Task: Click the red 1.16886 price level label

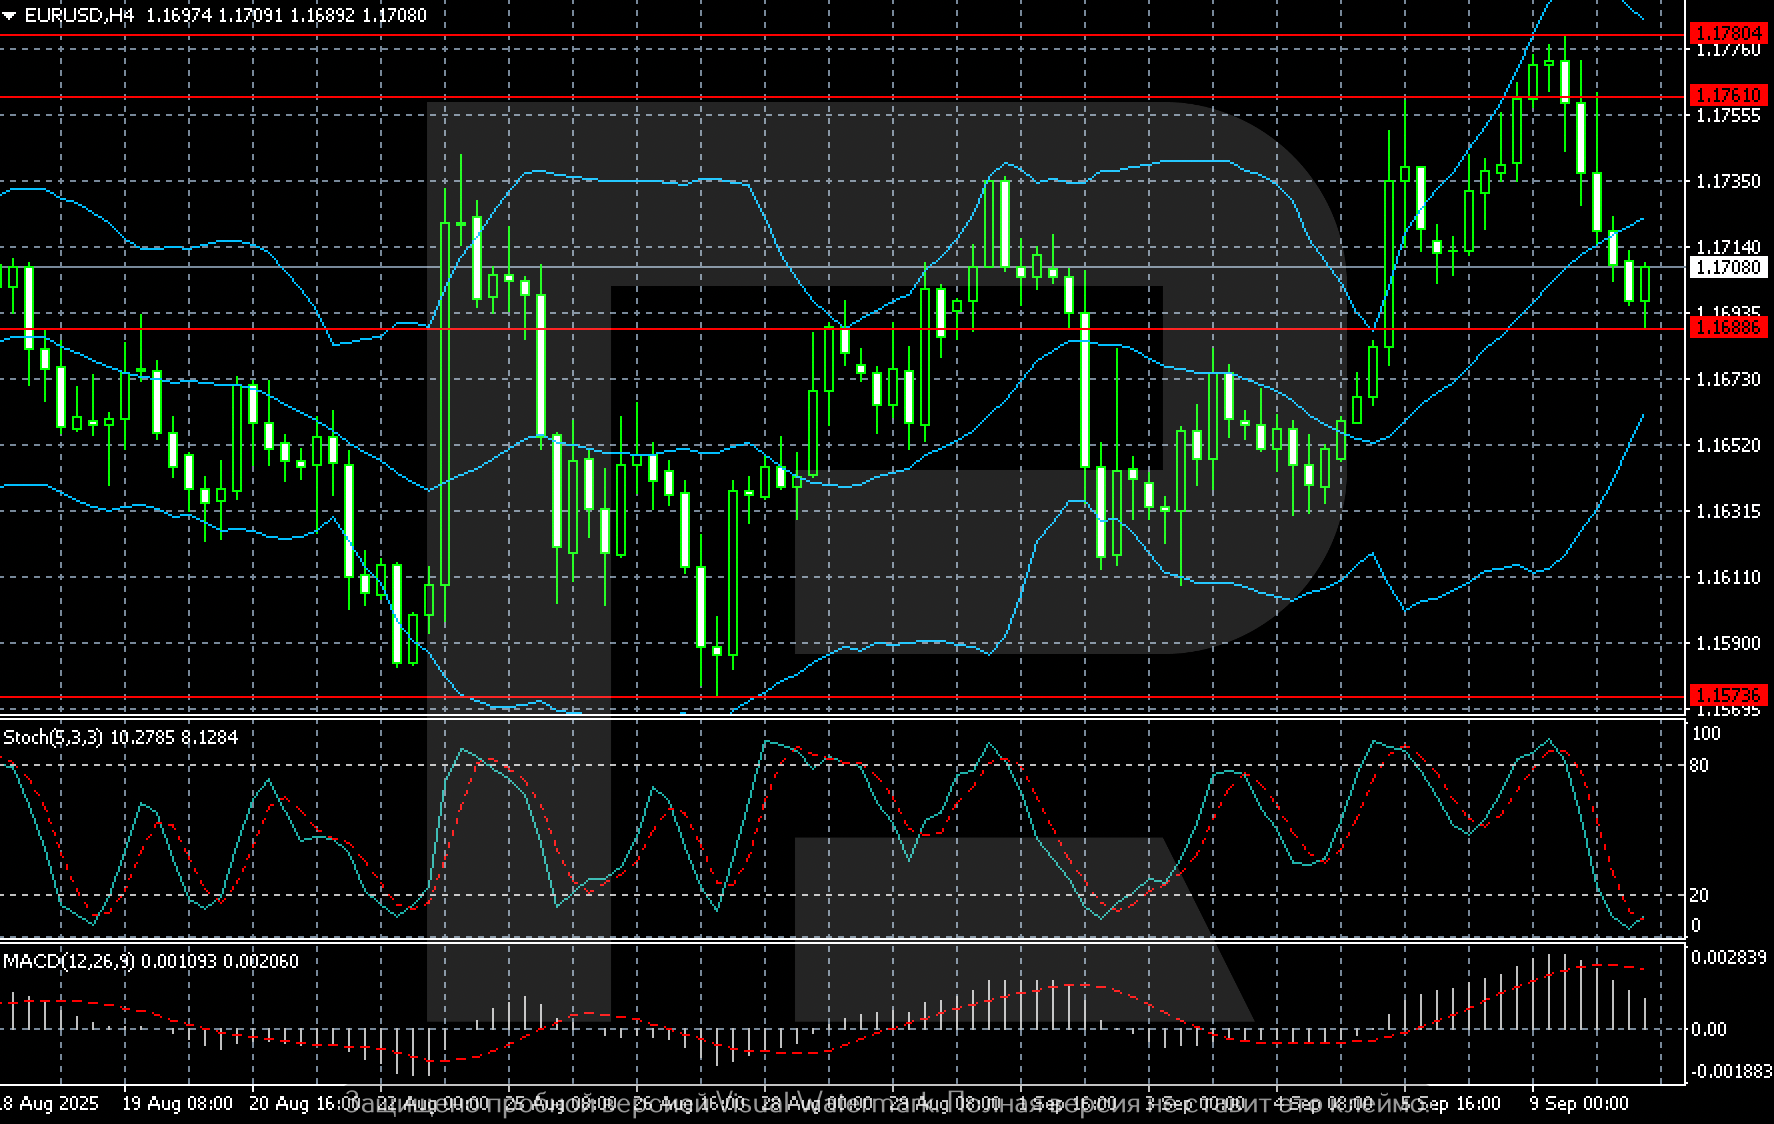Action: pos(1727,328)
